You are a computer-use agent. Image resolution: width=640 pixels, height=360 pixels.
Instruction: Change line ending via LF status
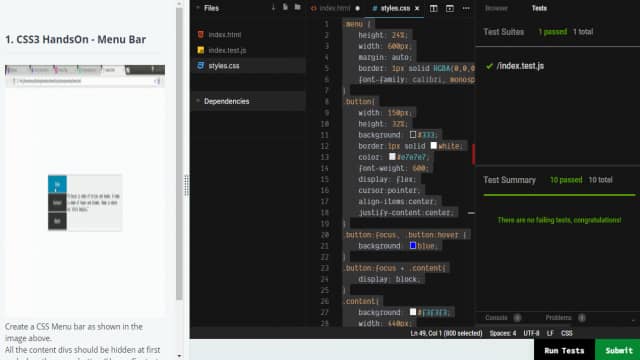click(550, 333)
